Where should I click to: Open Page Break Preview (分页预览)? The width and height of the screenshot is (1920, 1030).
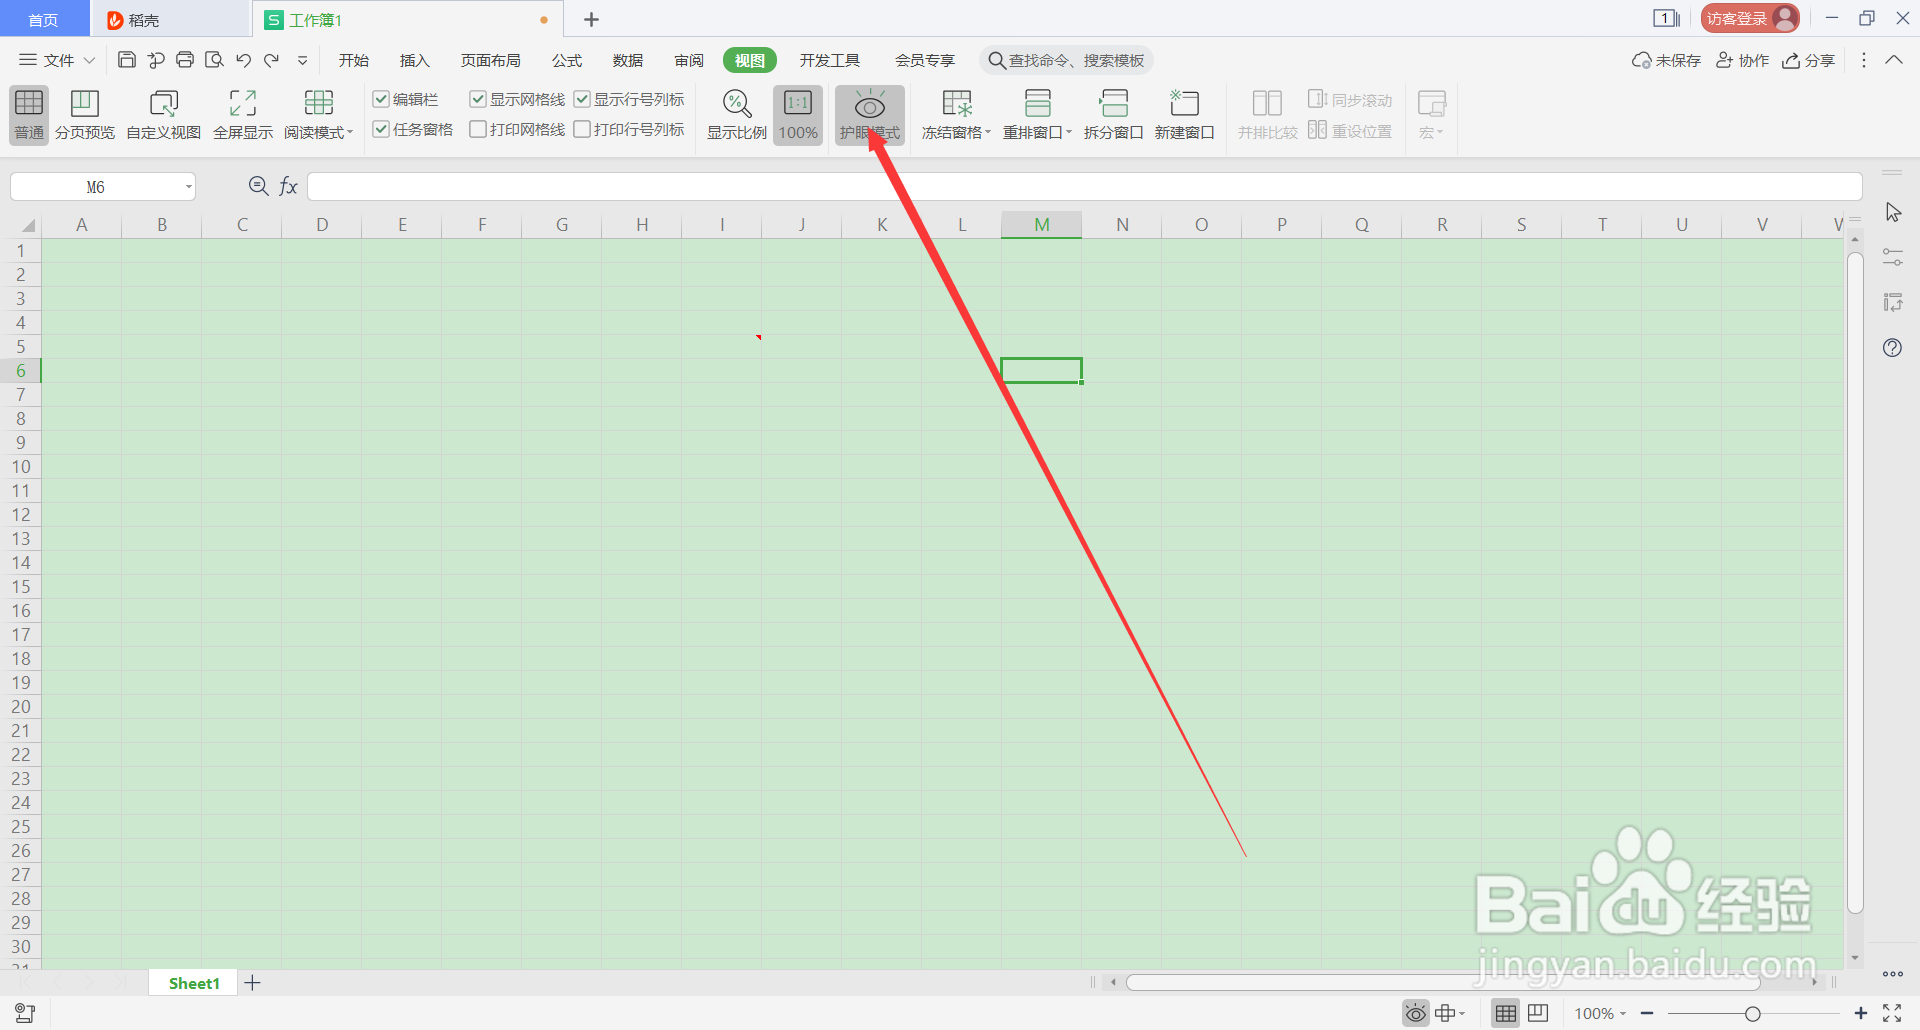(x=85, y=115)
